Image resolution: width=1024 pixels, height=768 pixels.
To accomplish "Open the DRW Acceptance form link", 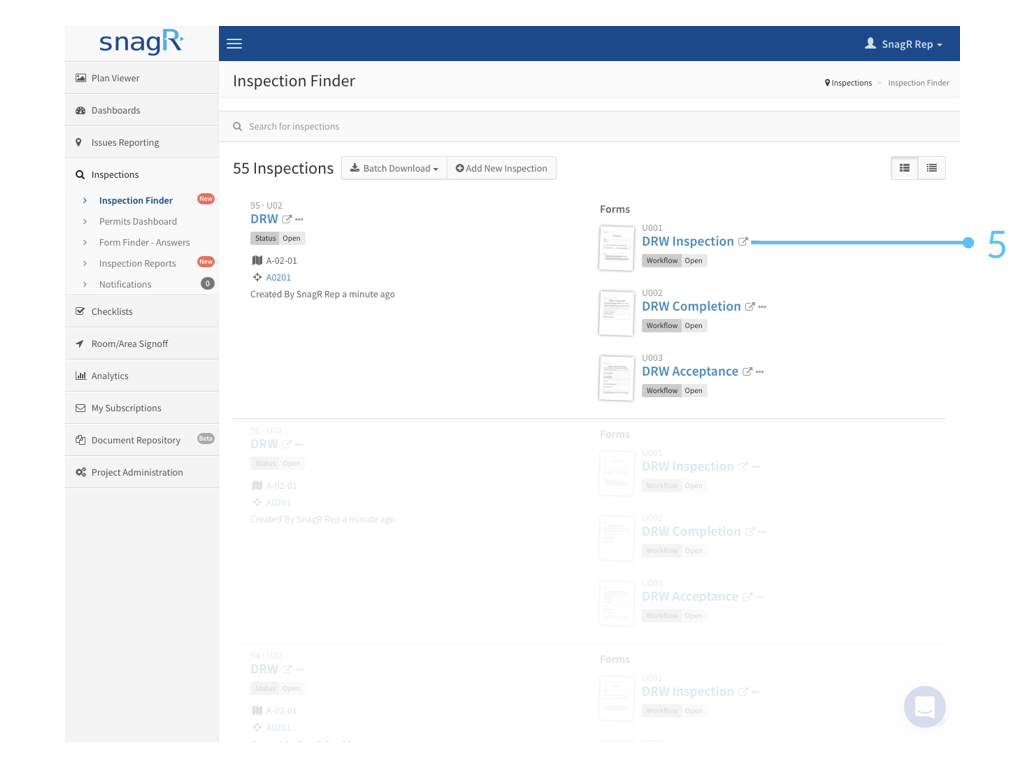I will [x=690, y=371].
